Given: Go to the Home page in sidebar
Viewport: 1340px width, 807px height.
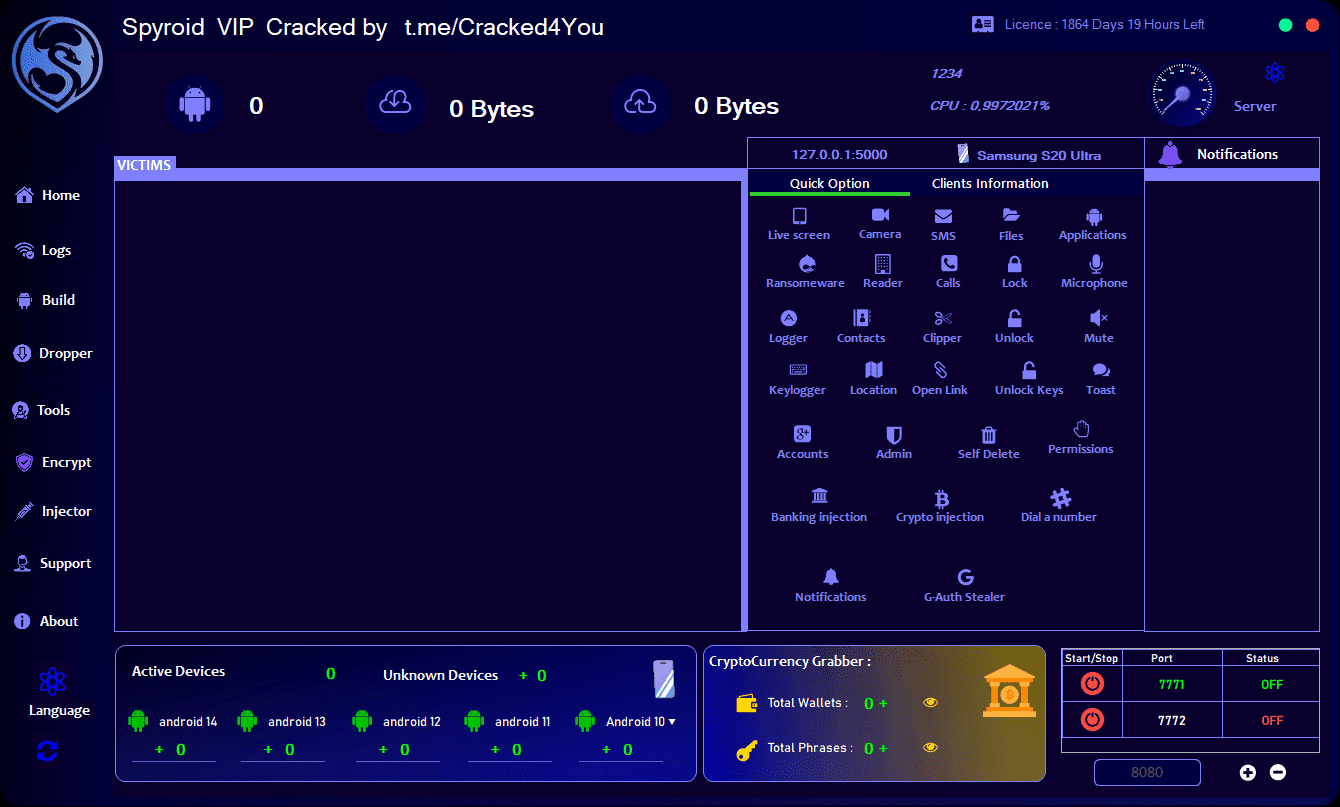Looking at the screenshot, I should [48, 195].
